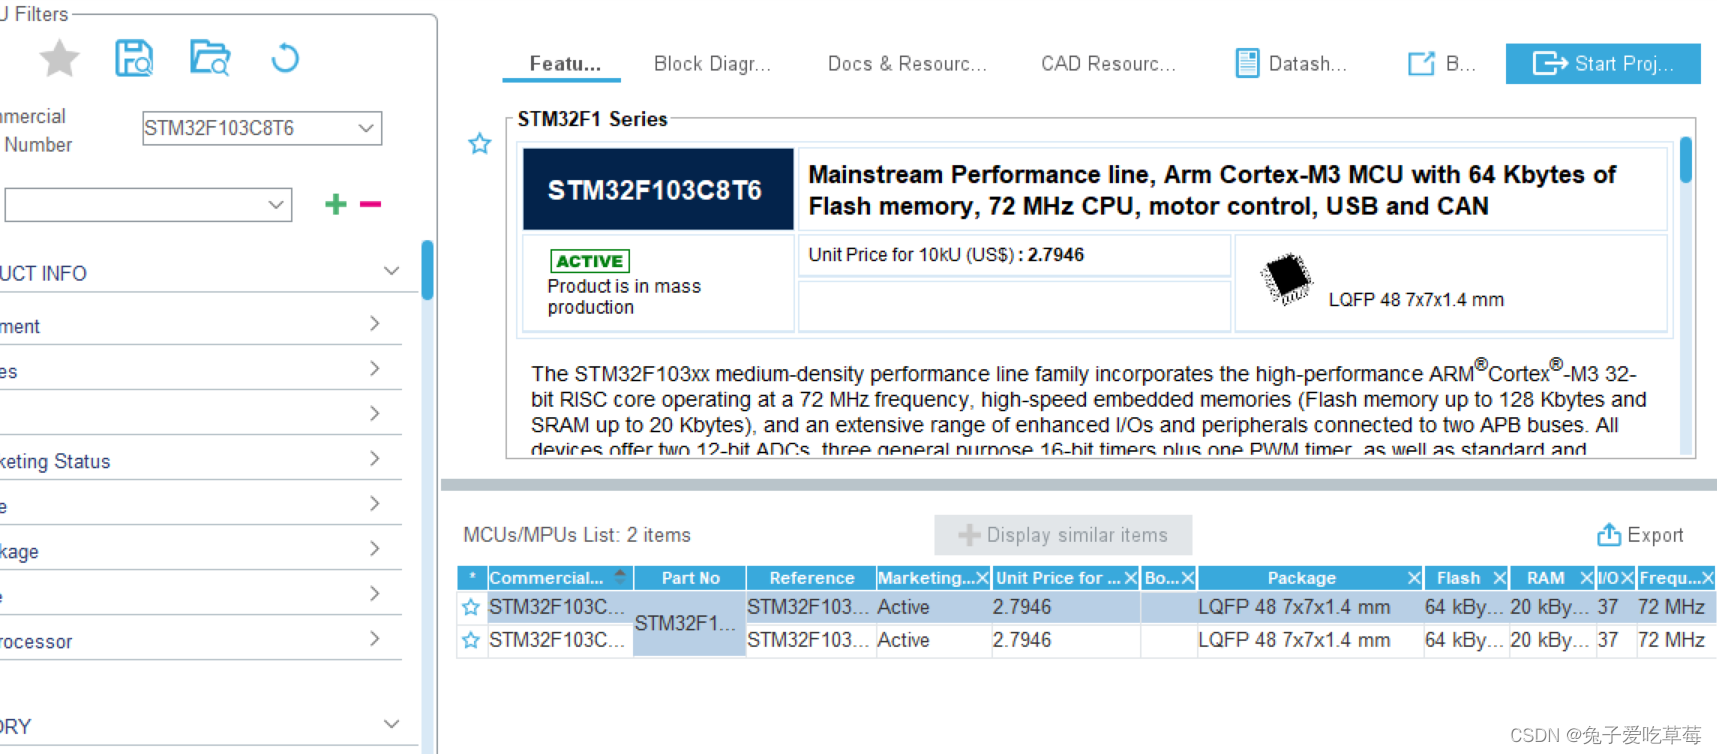Click the STM32F1 Part No cell
The image size is (1717, 754).
[x=689, y=623]
